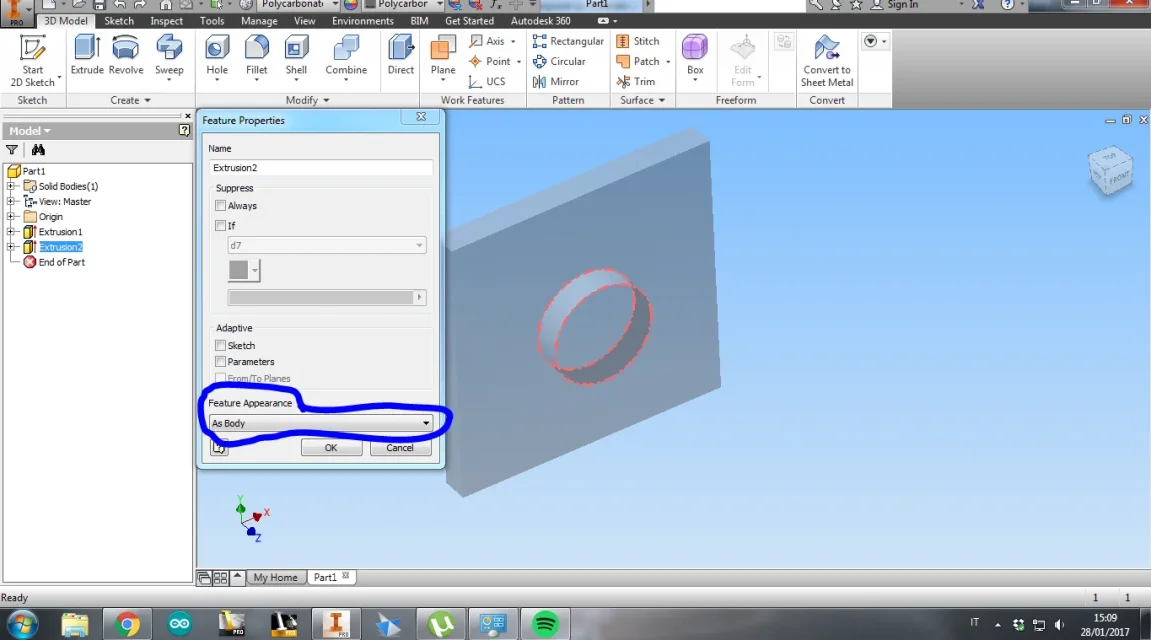This screenshot has width=1151, height=640.
Task: Select the Revolve tool
Action: [126, 55]
